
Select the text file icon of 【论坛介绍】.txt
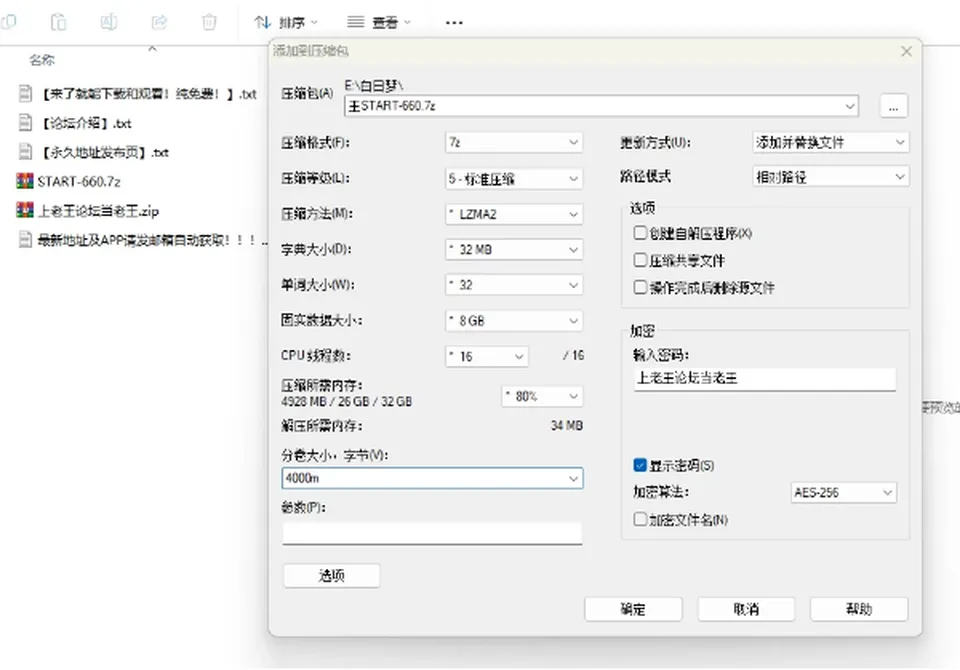[25, 122]
